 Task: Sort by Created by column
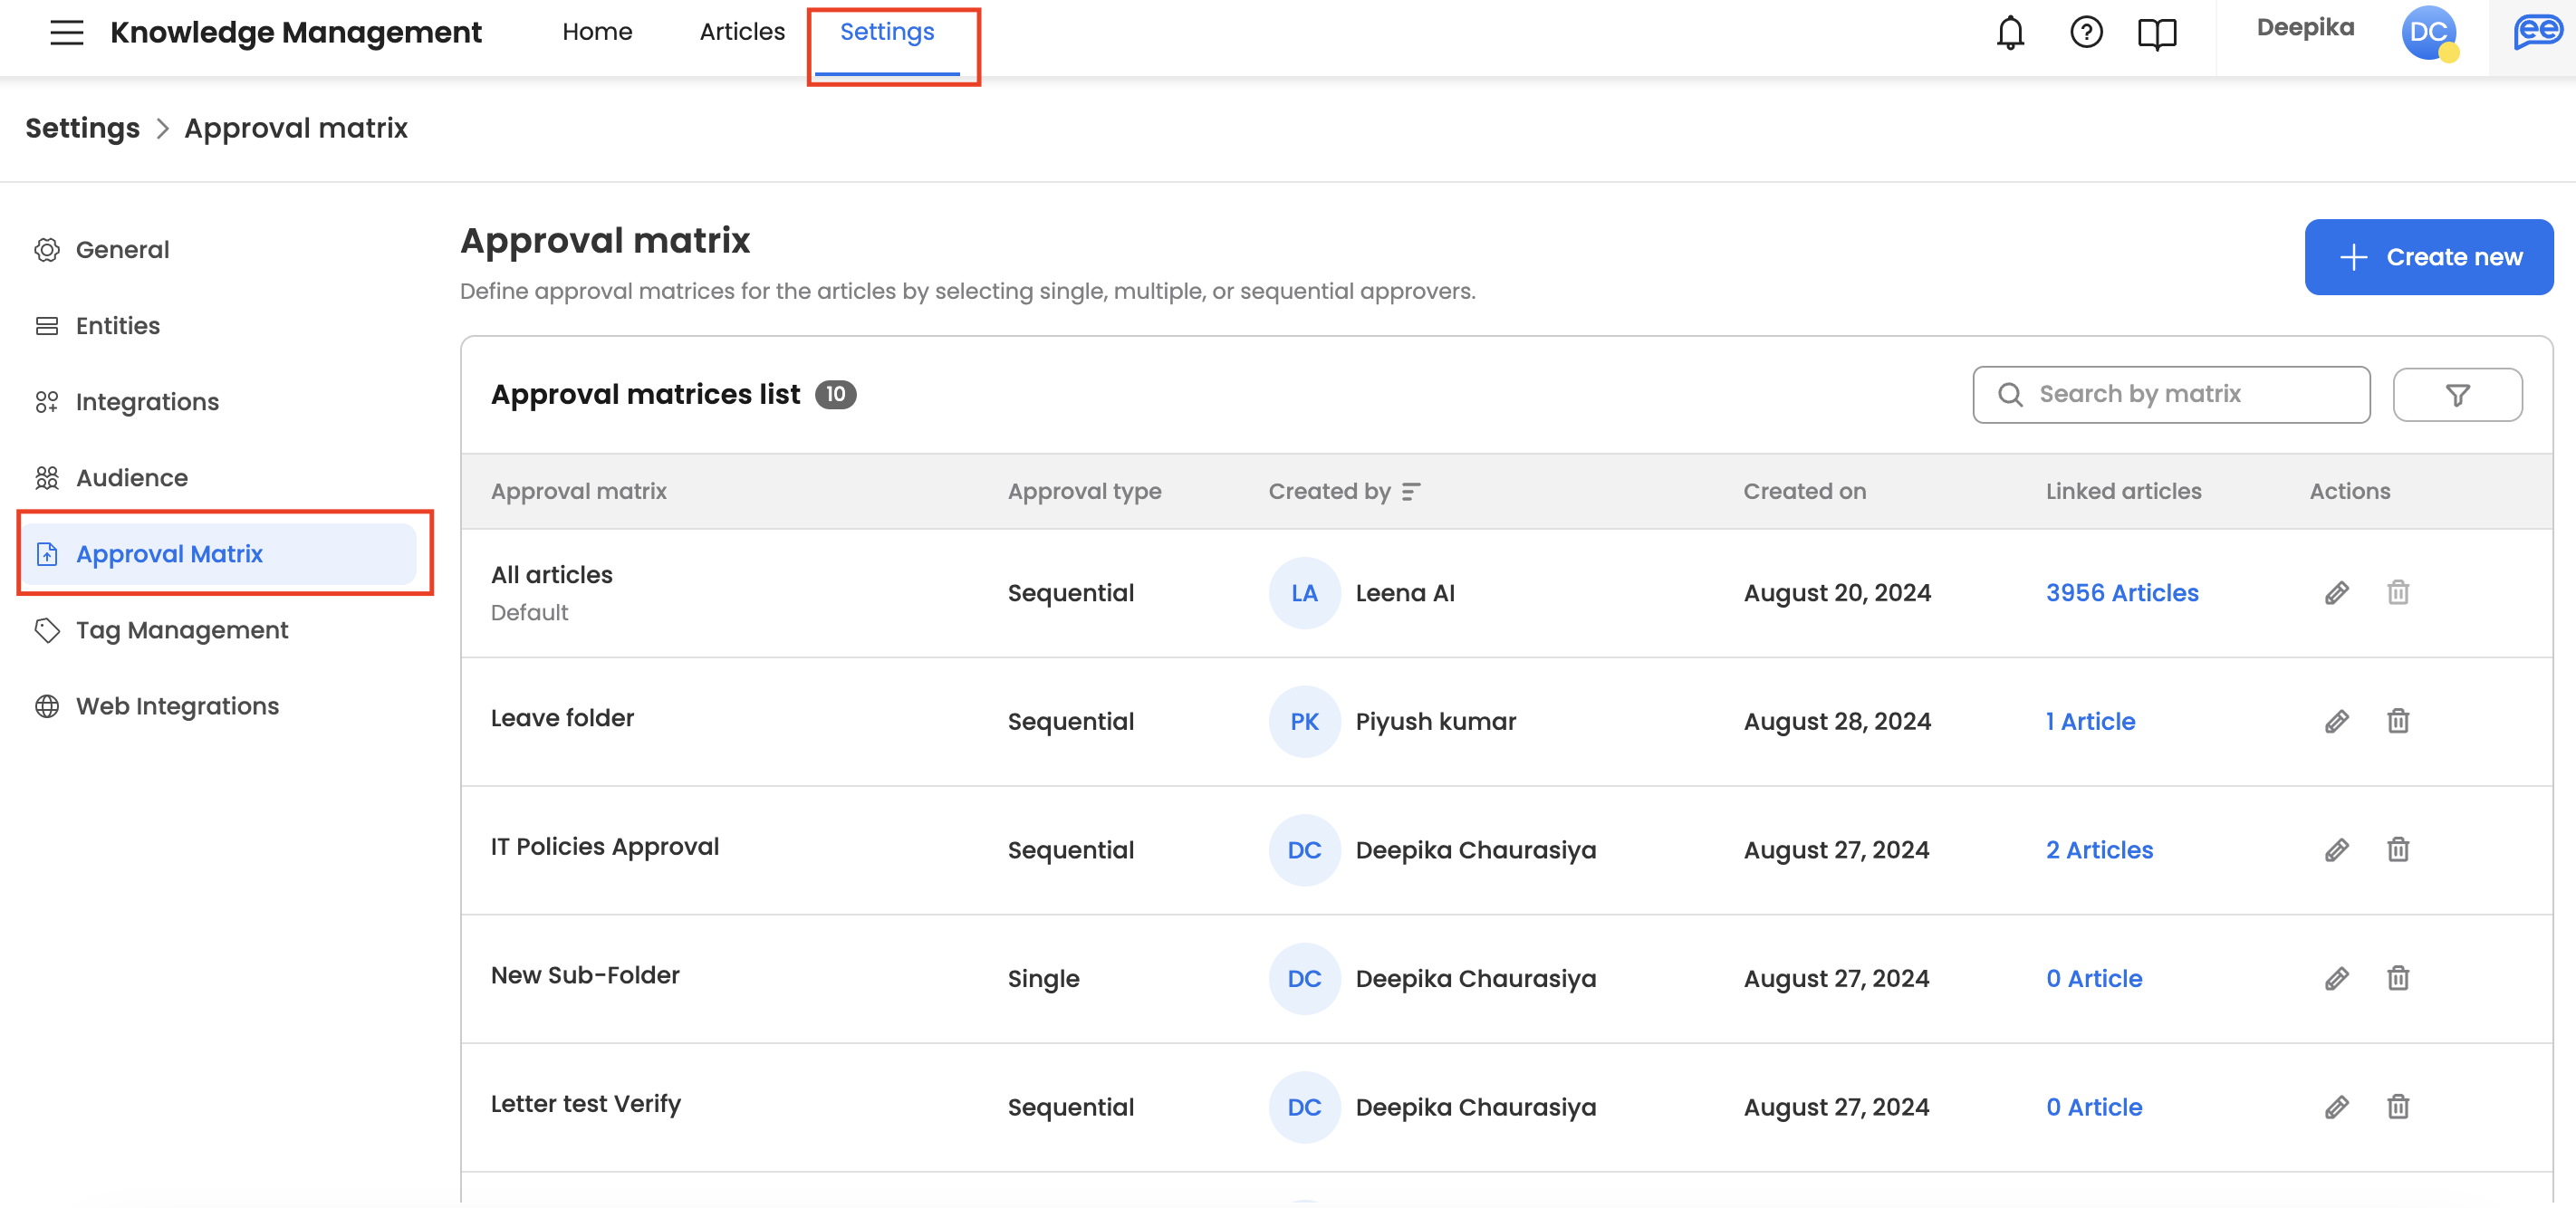(x=1410, y=491)
